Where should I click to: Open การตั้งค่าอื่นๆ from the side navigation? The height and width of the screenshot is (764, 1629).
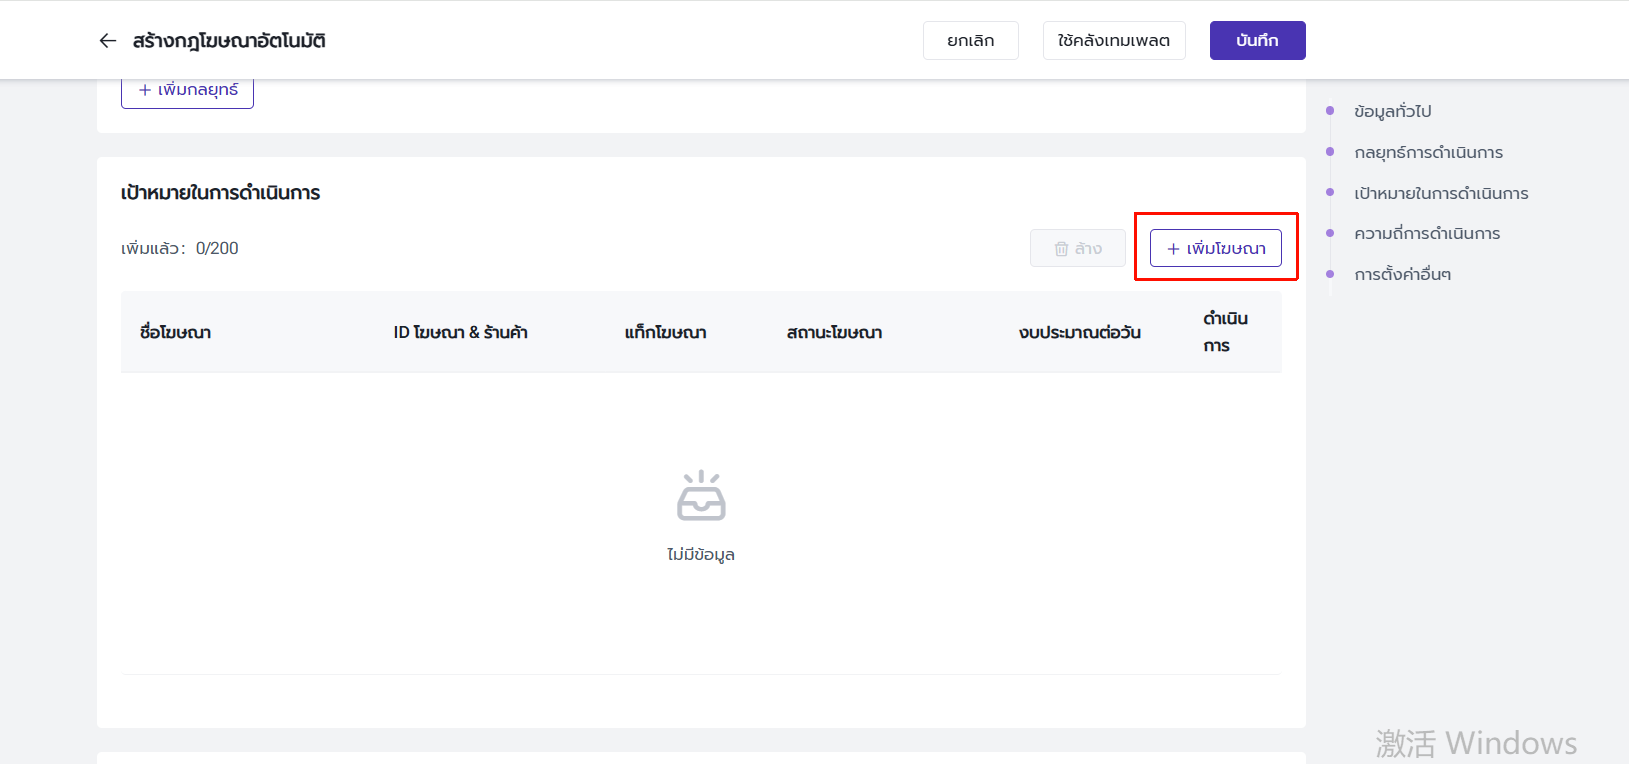pos(1402,274)
